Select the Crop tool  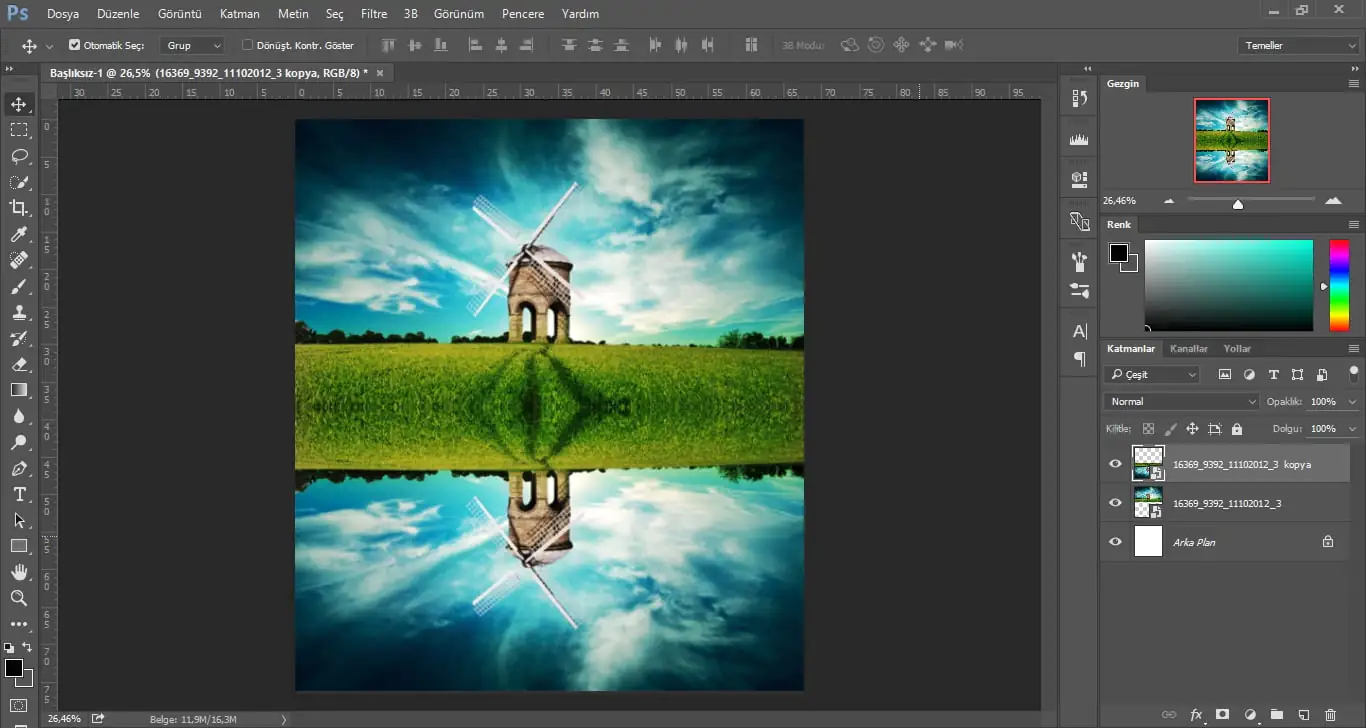point(19,208)
